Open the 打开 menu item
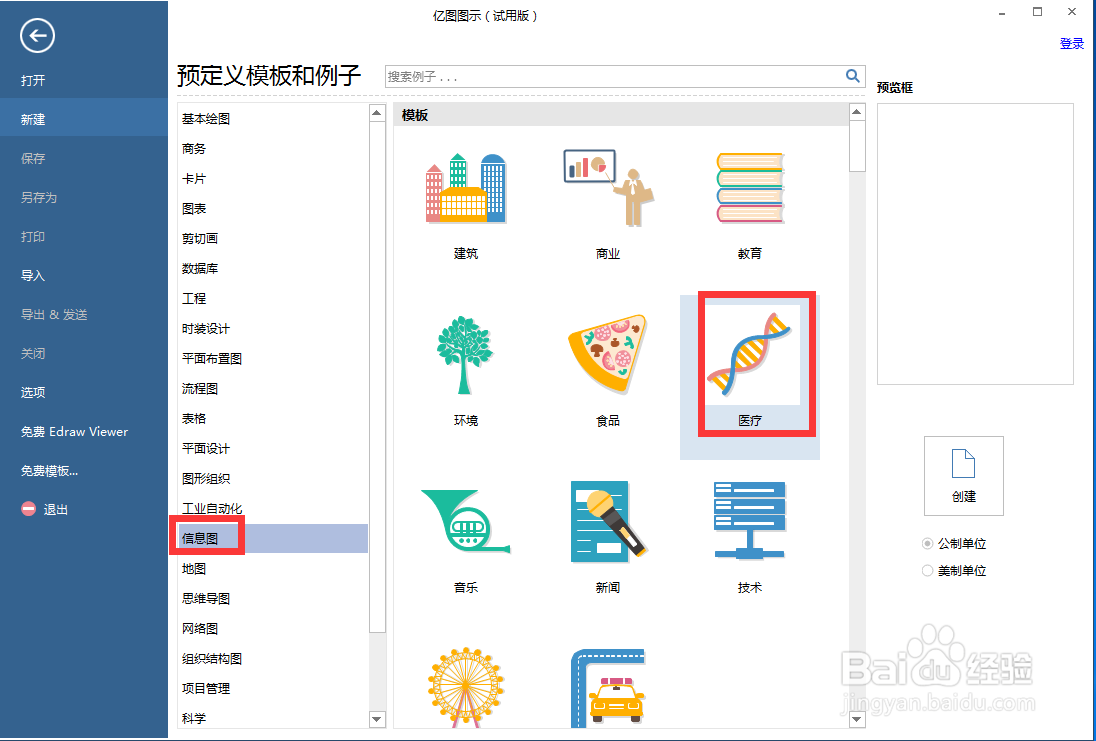This screenshot has width=1096, height=741. point(33,80)
